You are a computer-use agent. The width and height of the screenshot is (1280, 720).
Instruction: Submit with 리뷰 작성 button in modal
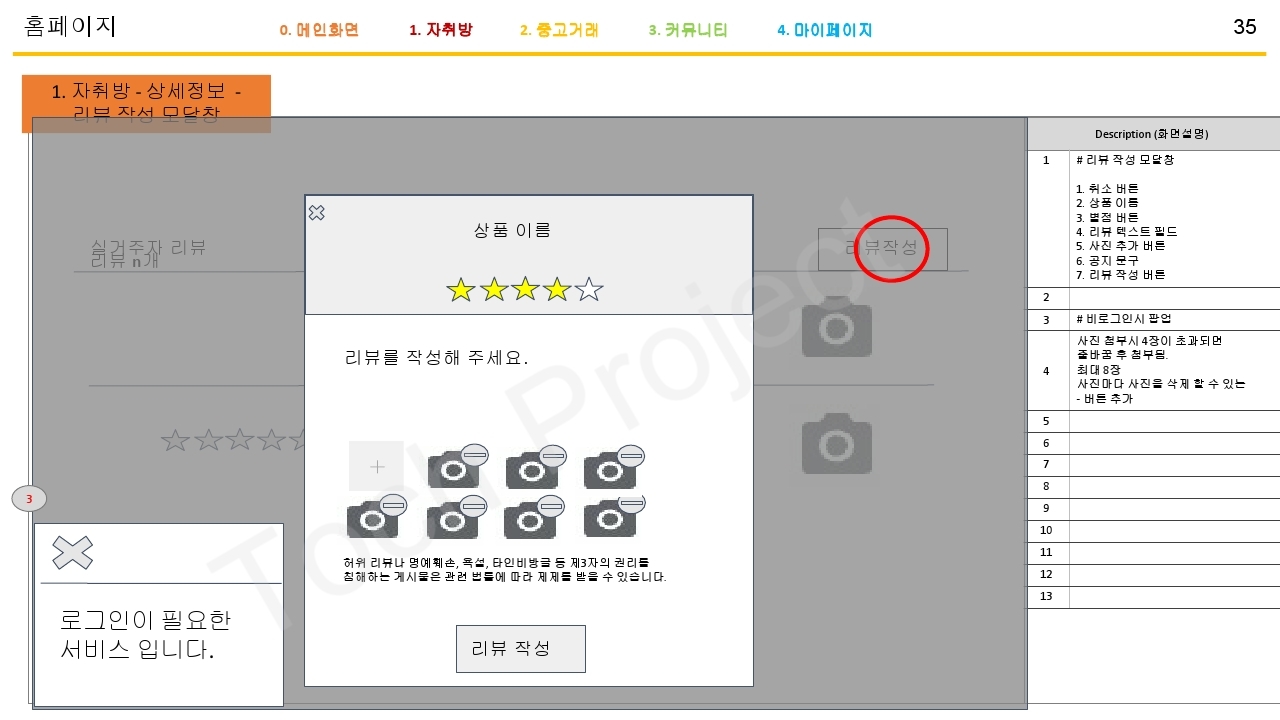(521, 649)
